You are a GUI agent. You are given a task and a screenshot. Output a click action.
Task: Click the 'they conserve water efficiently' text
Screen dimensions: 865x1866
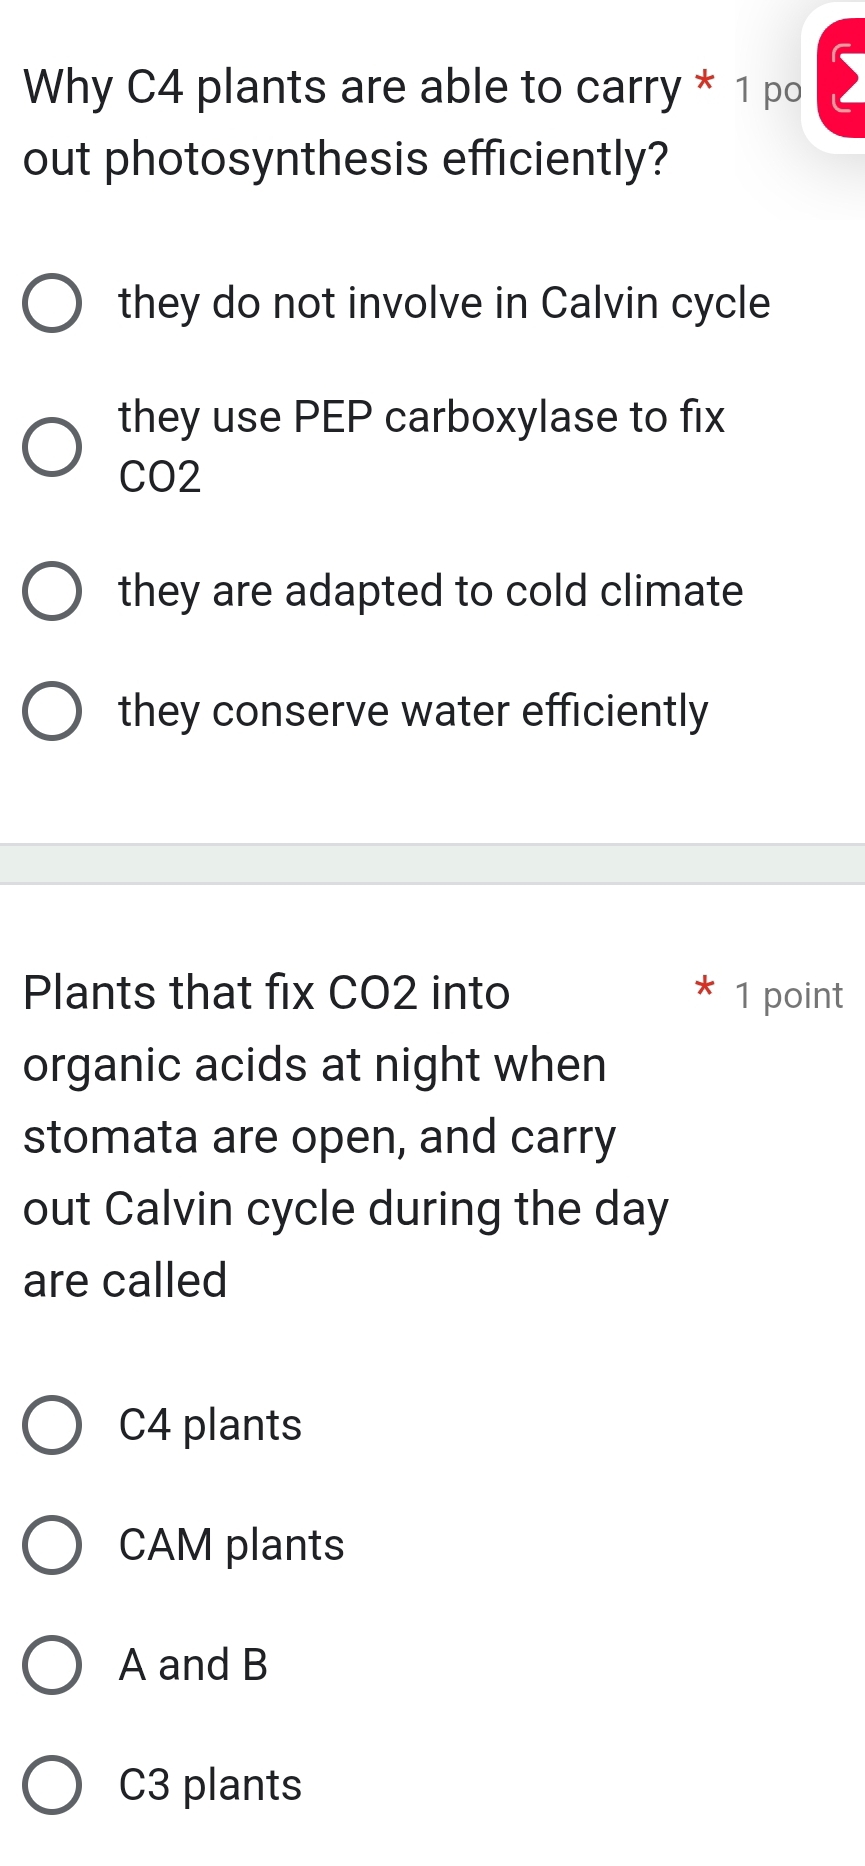point(412,711)
